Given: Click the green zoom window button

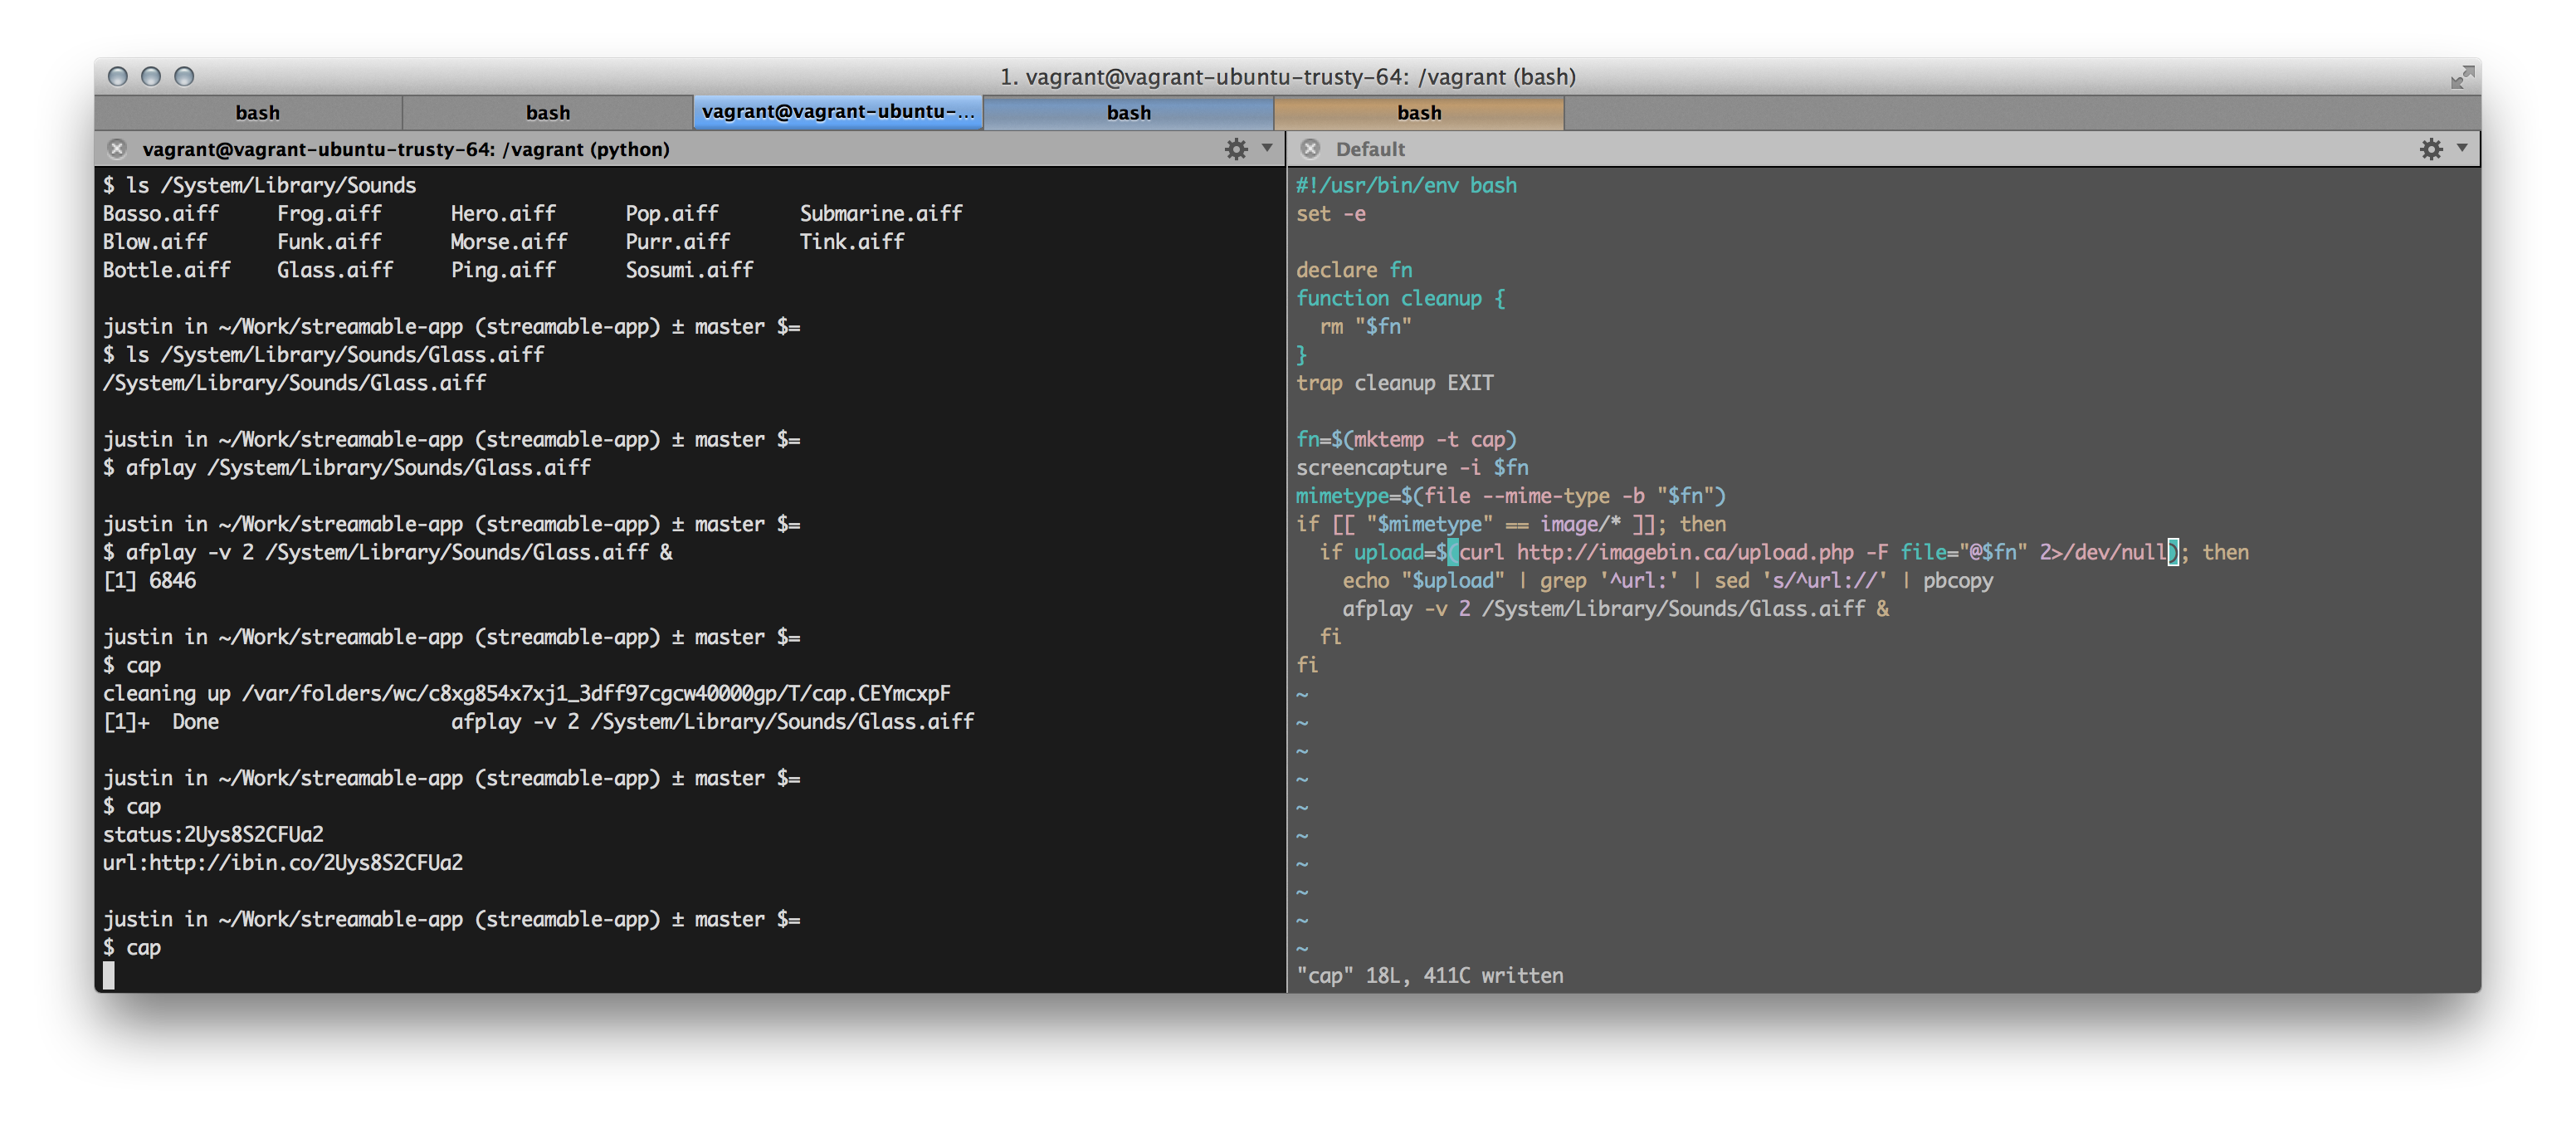Looking at the screenshot, I should tap(184, 76).
